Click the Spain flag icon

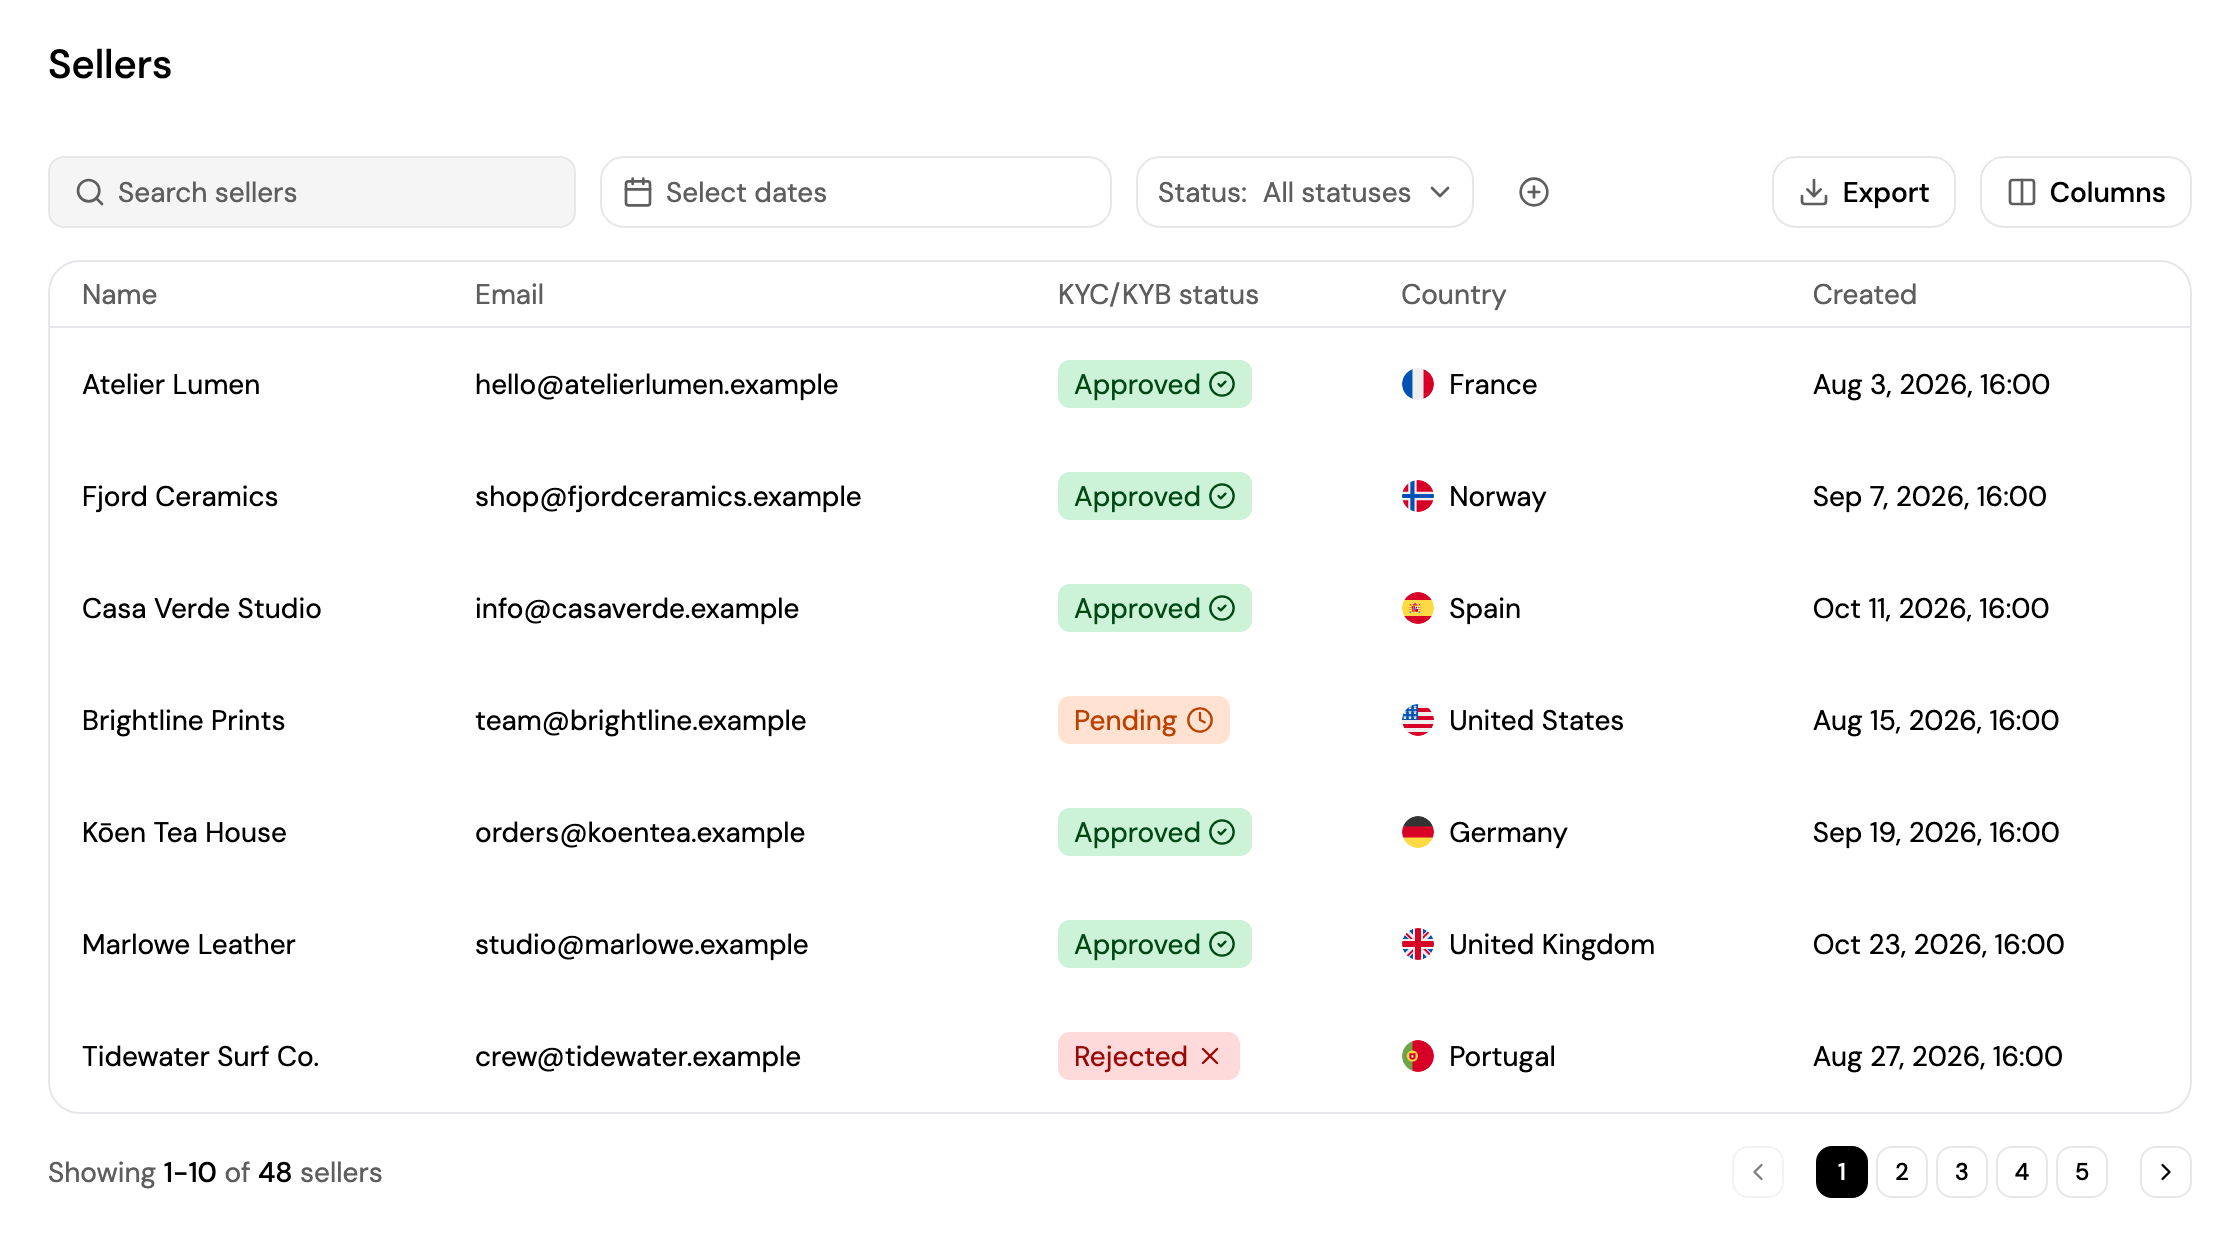tap(1417, 608)
